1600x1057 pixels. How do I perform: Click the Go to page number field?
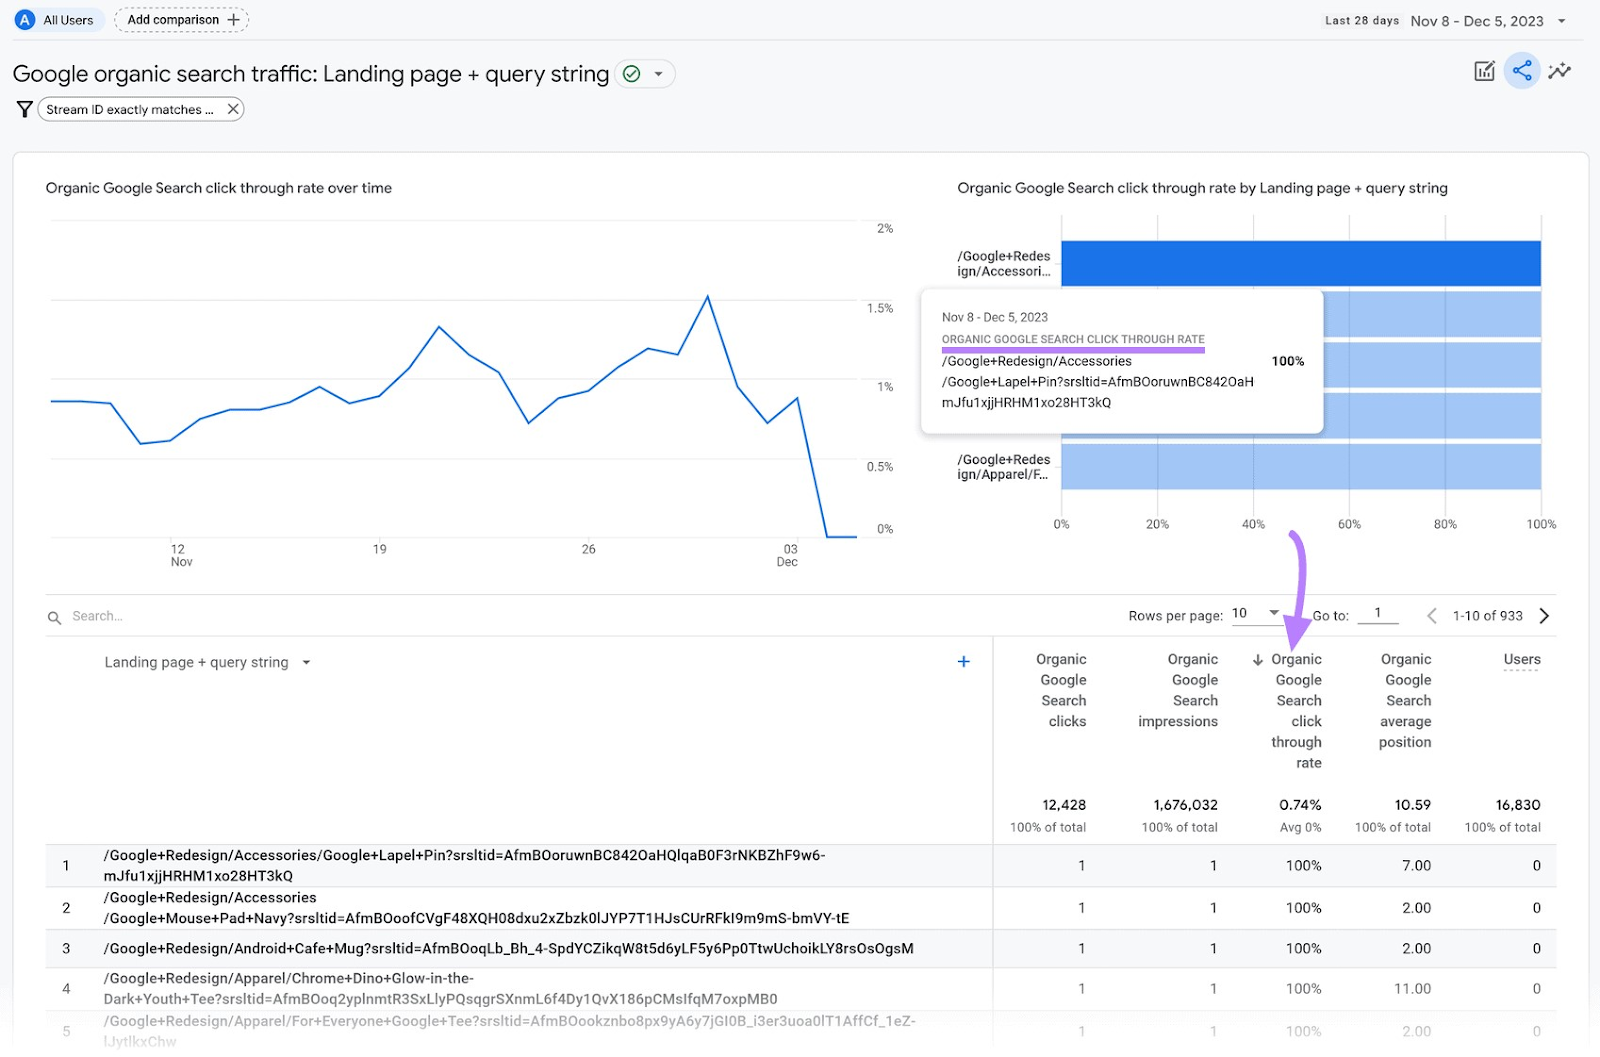tap(1378, 614)
